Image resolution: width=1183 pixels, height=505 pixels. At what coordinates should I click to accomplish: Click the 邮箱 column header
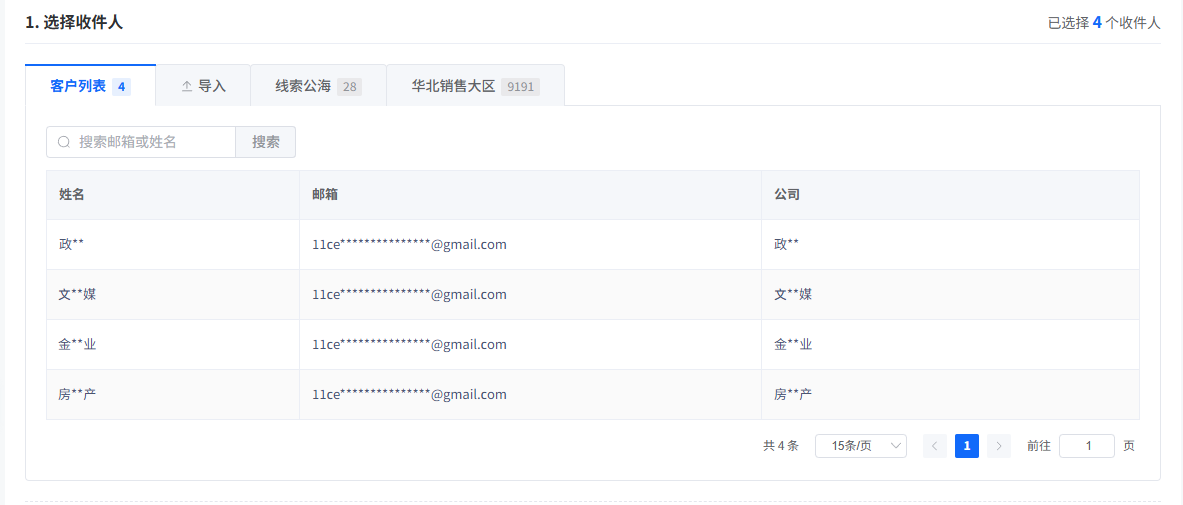[325, 195]
